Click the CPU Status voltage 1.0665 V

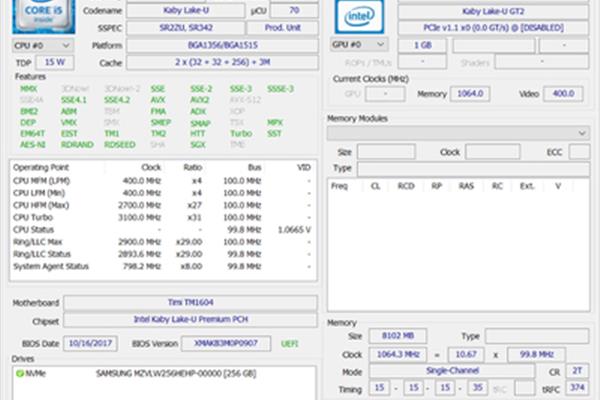point(294,230)
